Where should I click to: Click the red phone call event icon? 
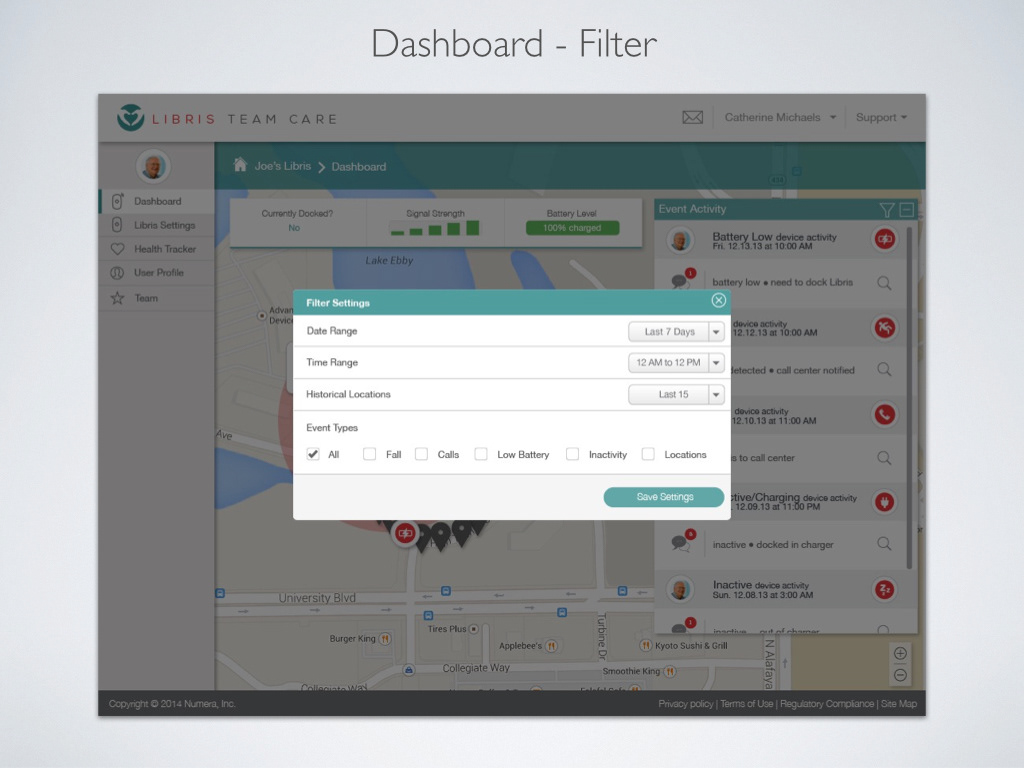(x=885, y=415)
